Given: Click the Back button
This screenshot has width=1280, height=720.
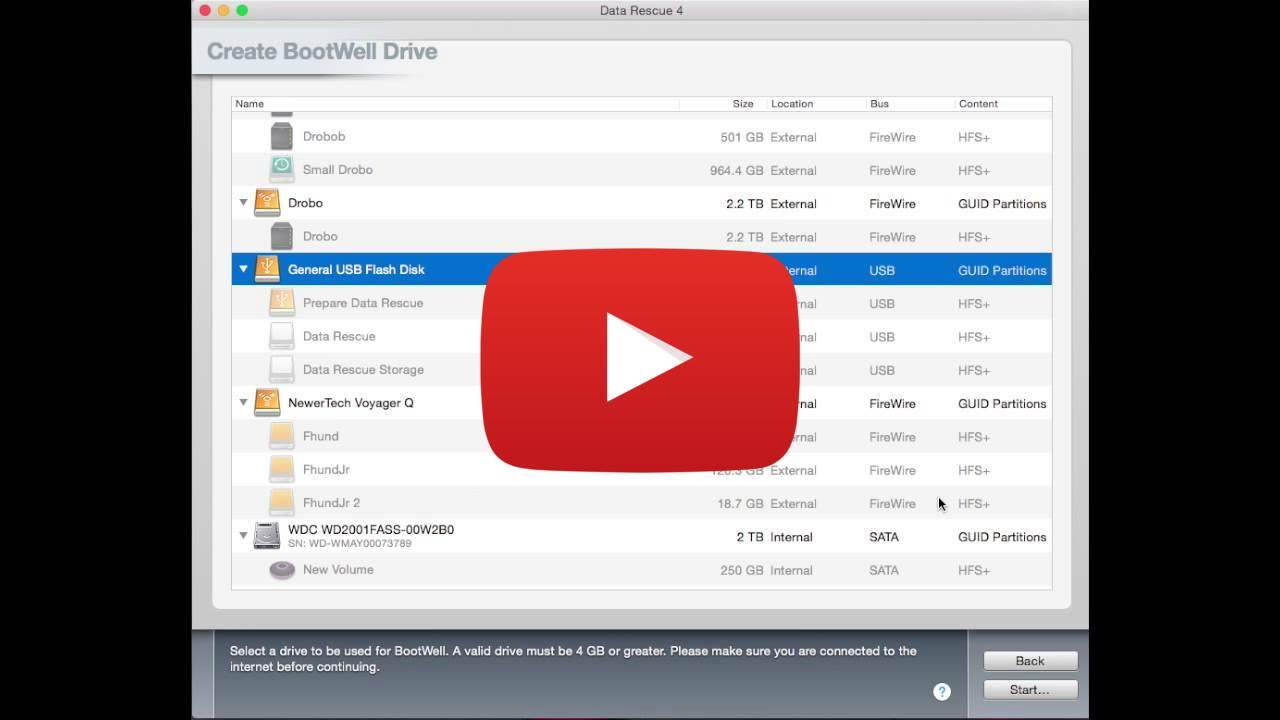Looking at the screenshot, I should point(1029,660).
